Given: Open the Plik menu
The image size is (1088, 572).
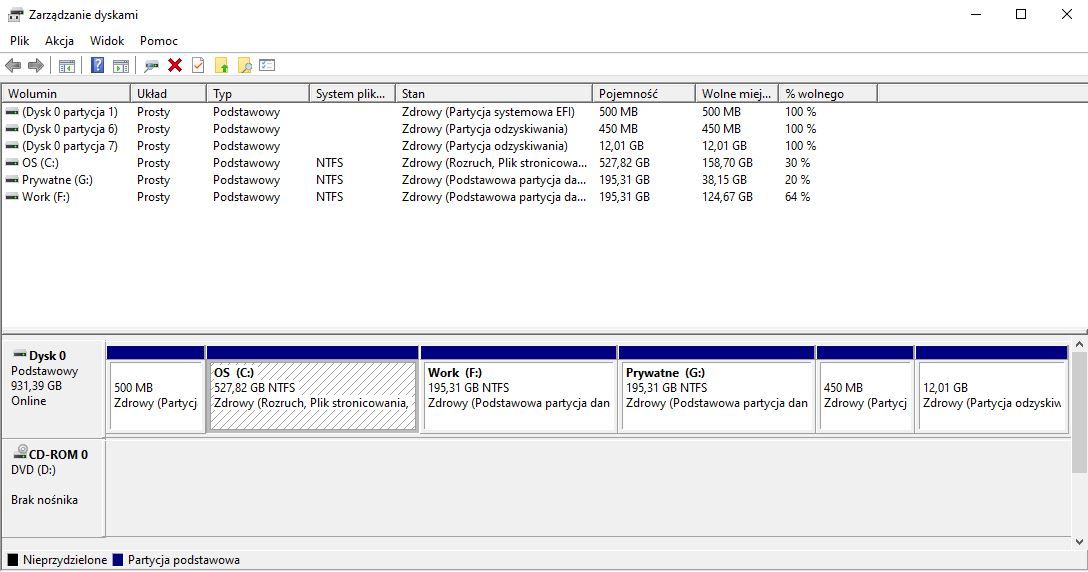Looking at the screenshot, I should [x=19, y=41].
